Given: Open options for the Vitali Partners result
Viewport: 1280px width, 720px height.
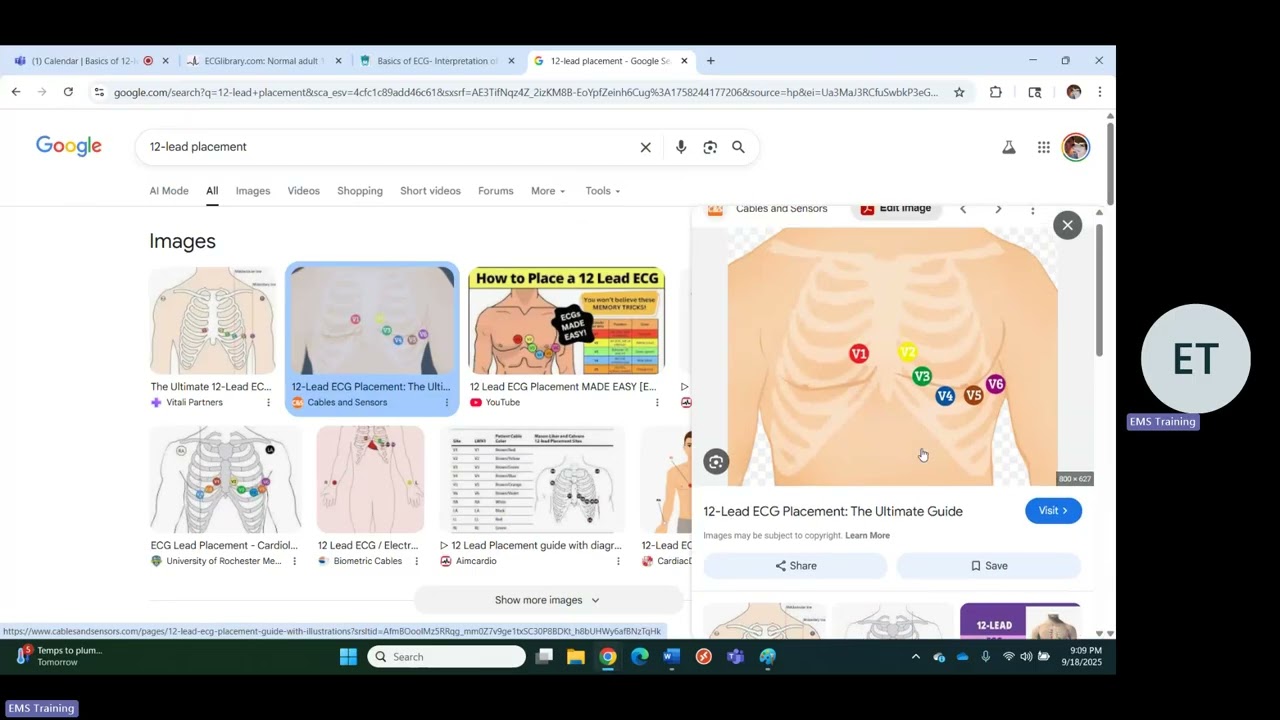Looking at the screenshot, I should 268,403.
